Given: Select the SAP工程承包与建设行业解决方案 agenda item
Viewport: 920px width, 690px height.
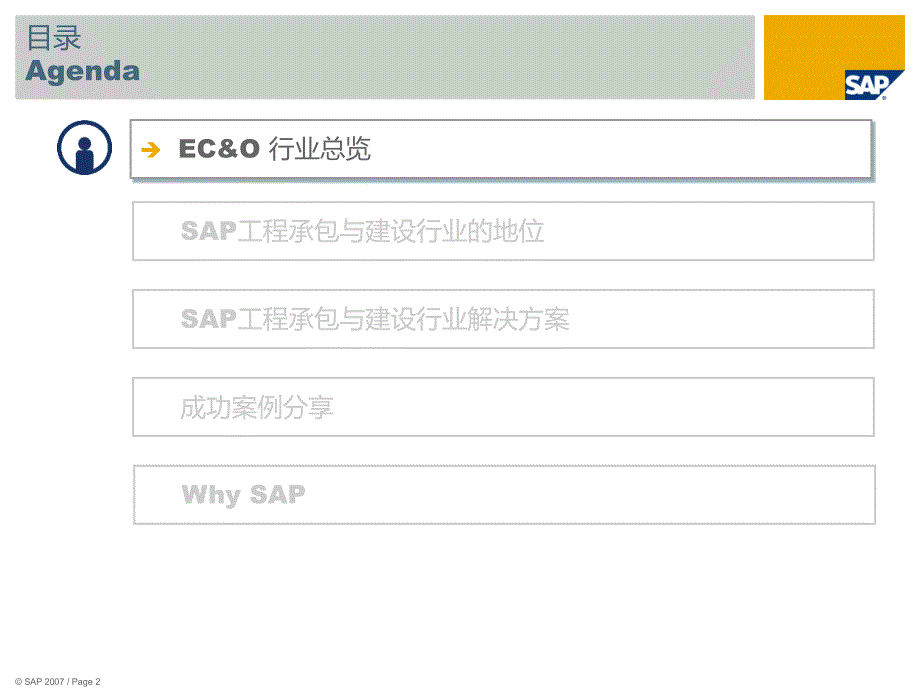Looking at the screenshot, I should pos(503,319).
